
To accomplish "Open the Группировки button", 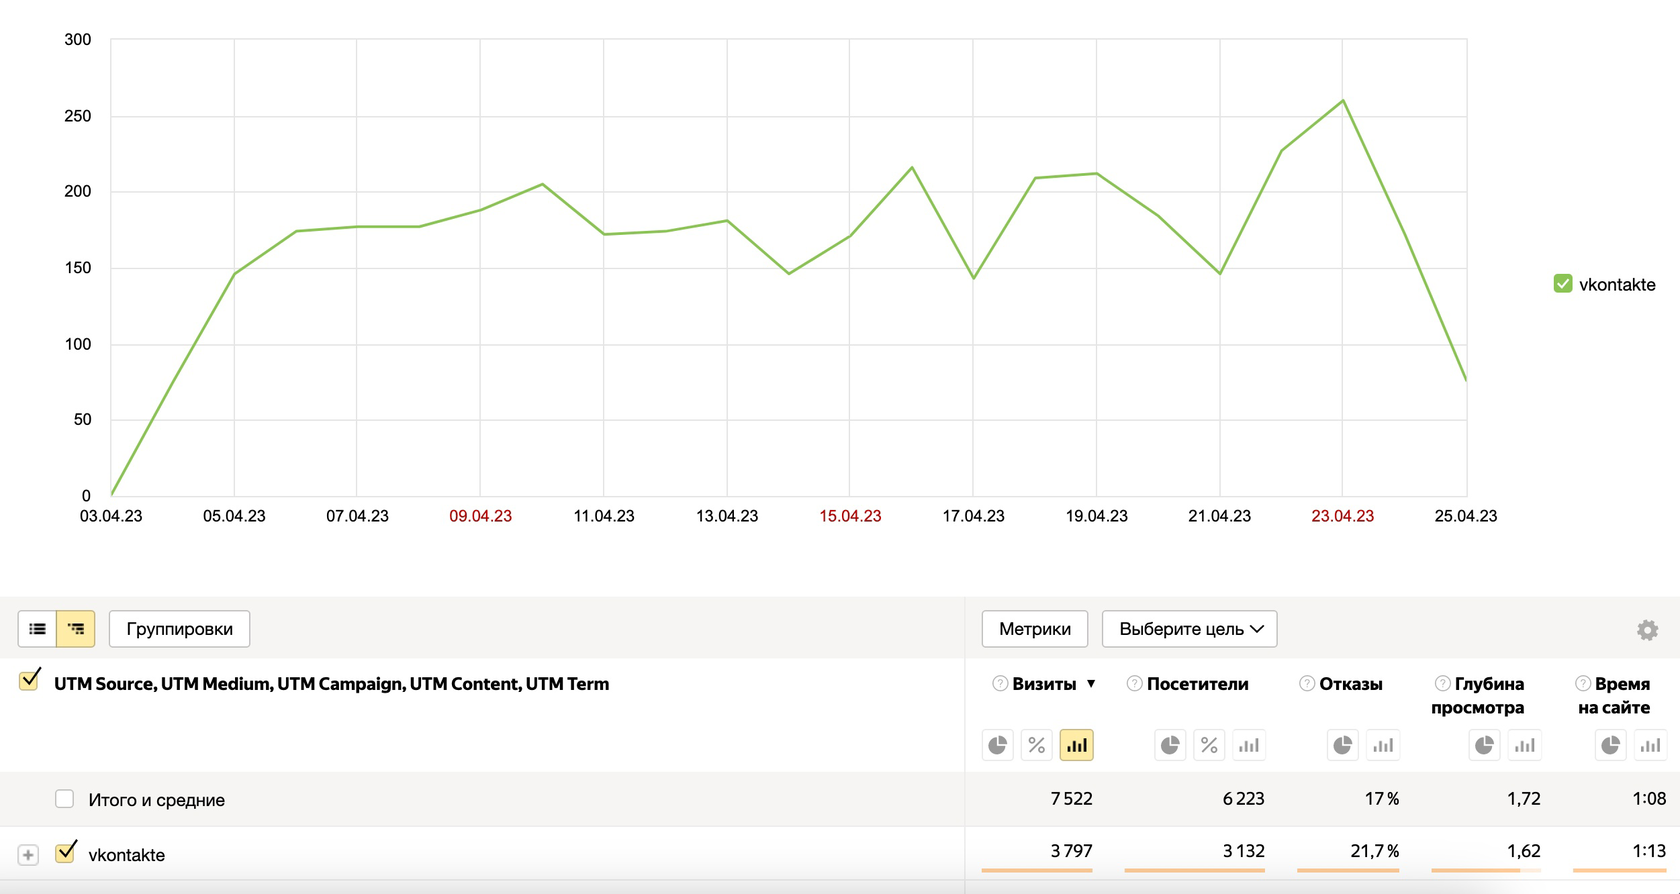I will point(179,629).
